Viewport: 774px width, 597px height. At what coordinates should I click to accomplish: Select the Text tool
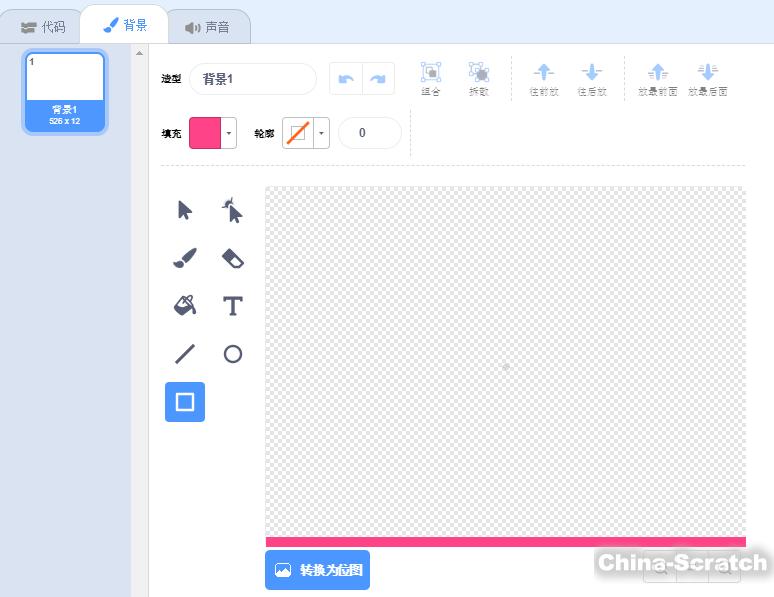(x=232, y=305)
